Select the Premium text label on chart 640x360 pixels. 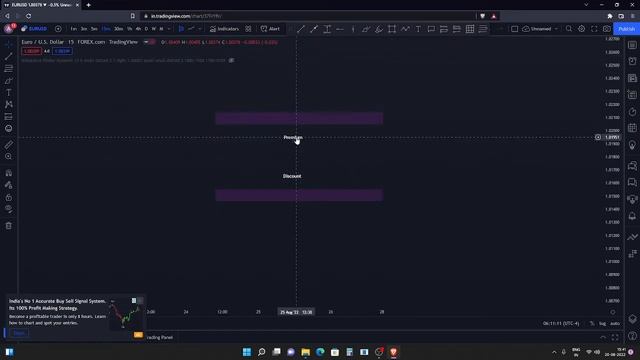(x=293, y=137)
